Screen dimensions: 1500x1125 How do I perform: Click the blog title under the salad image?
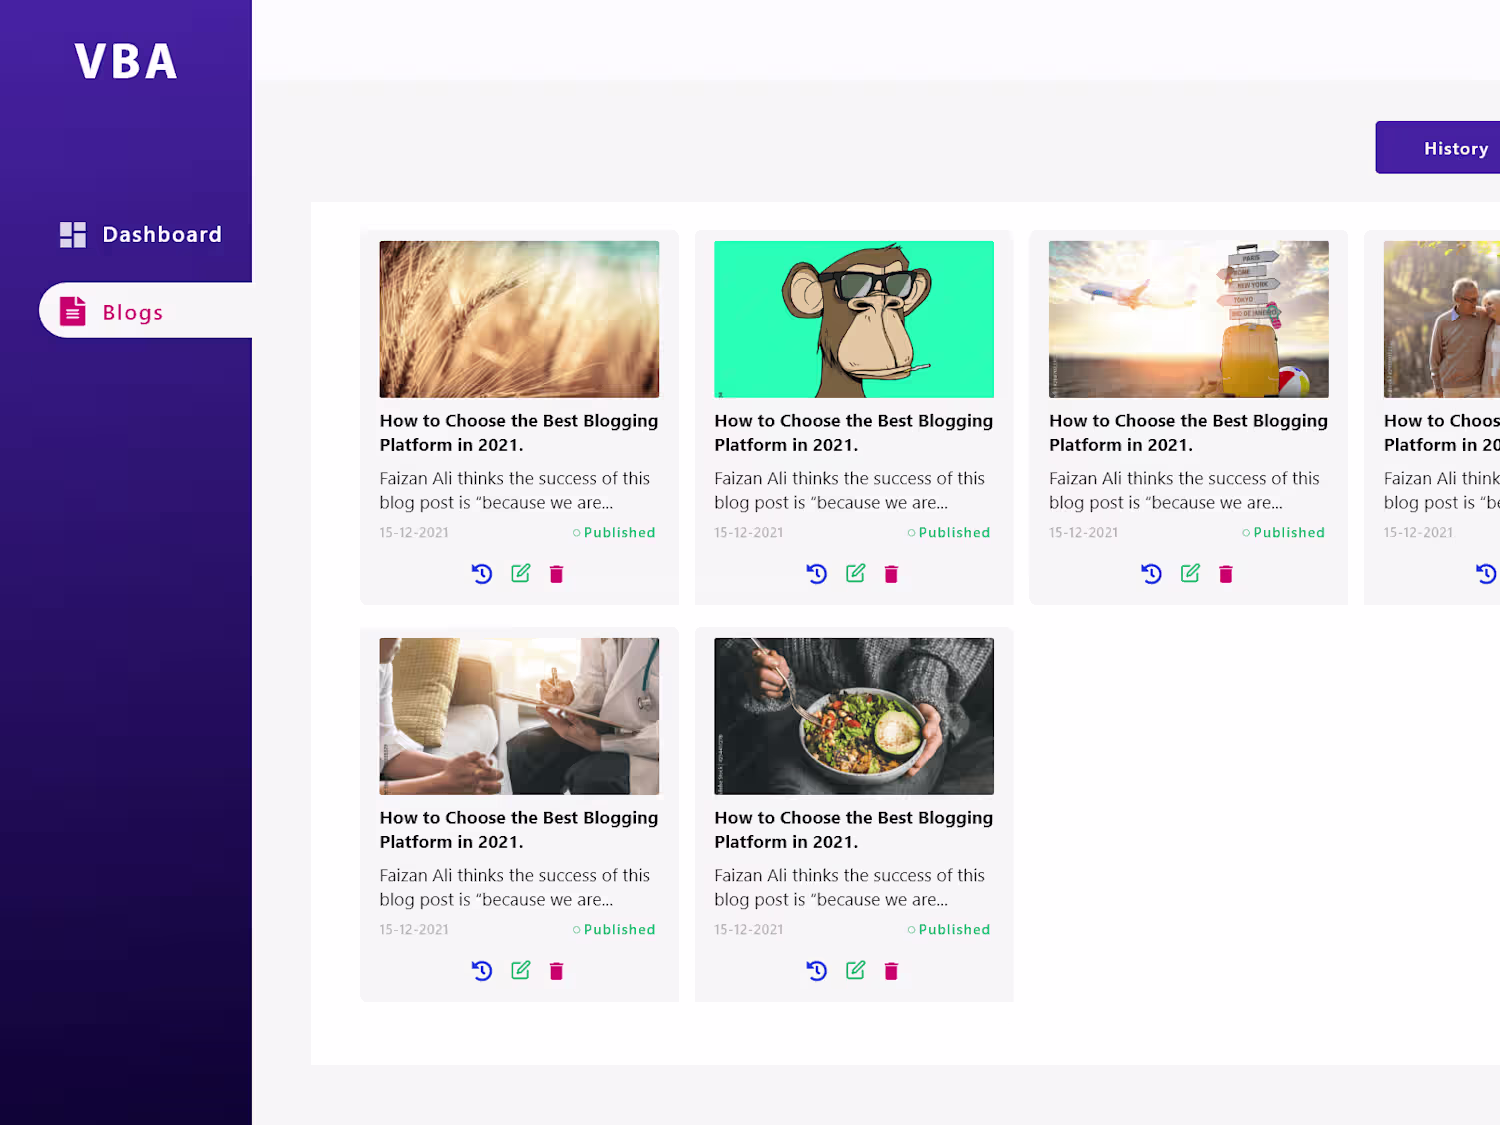[x=854, y=830]
